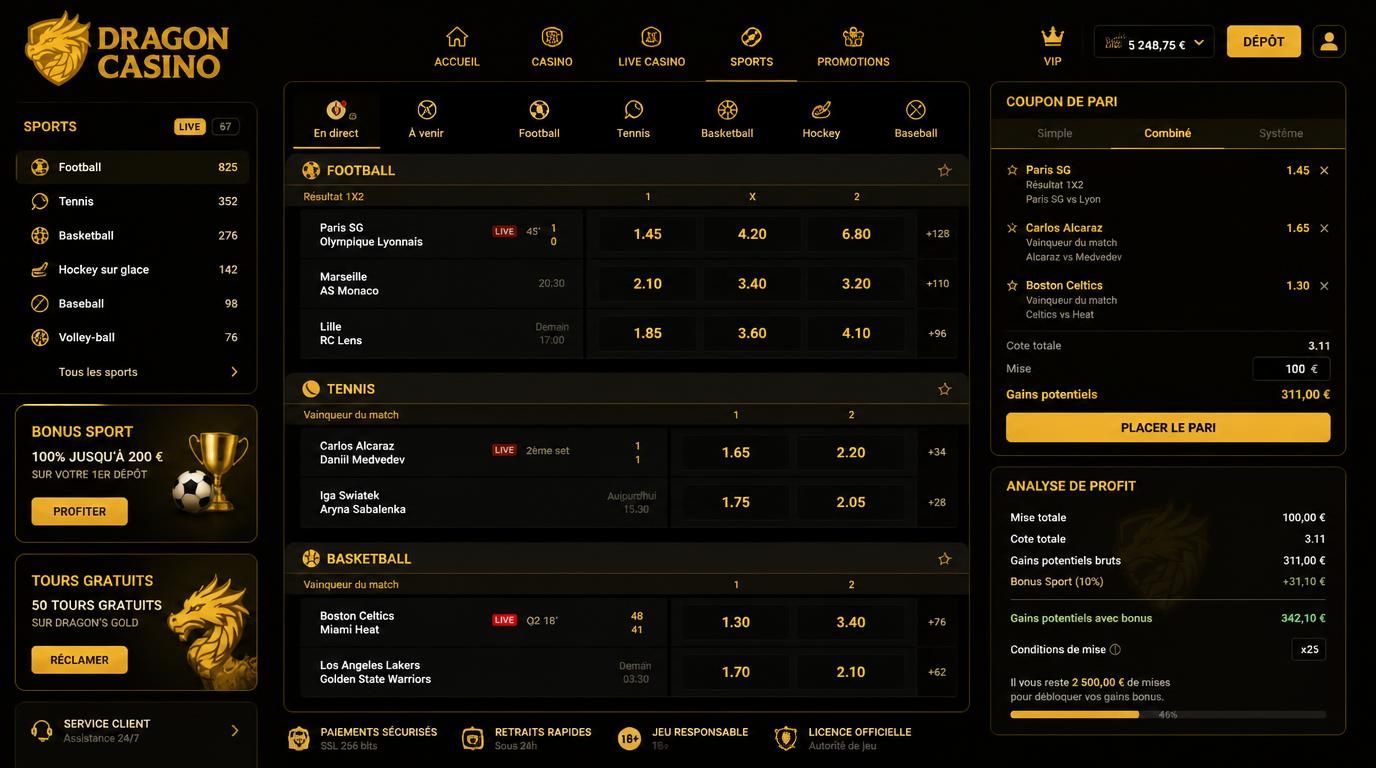Select the Baseball filter icon
The image size is (1376, 768).
click(x=916, y=110)
